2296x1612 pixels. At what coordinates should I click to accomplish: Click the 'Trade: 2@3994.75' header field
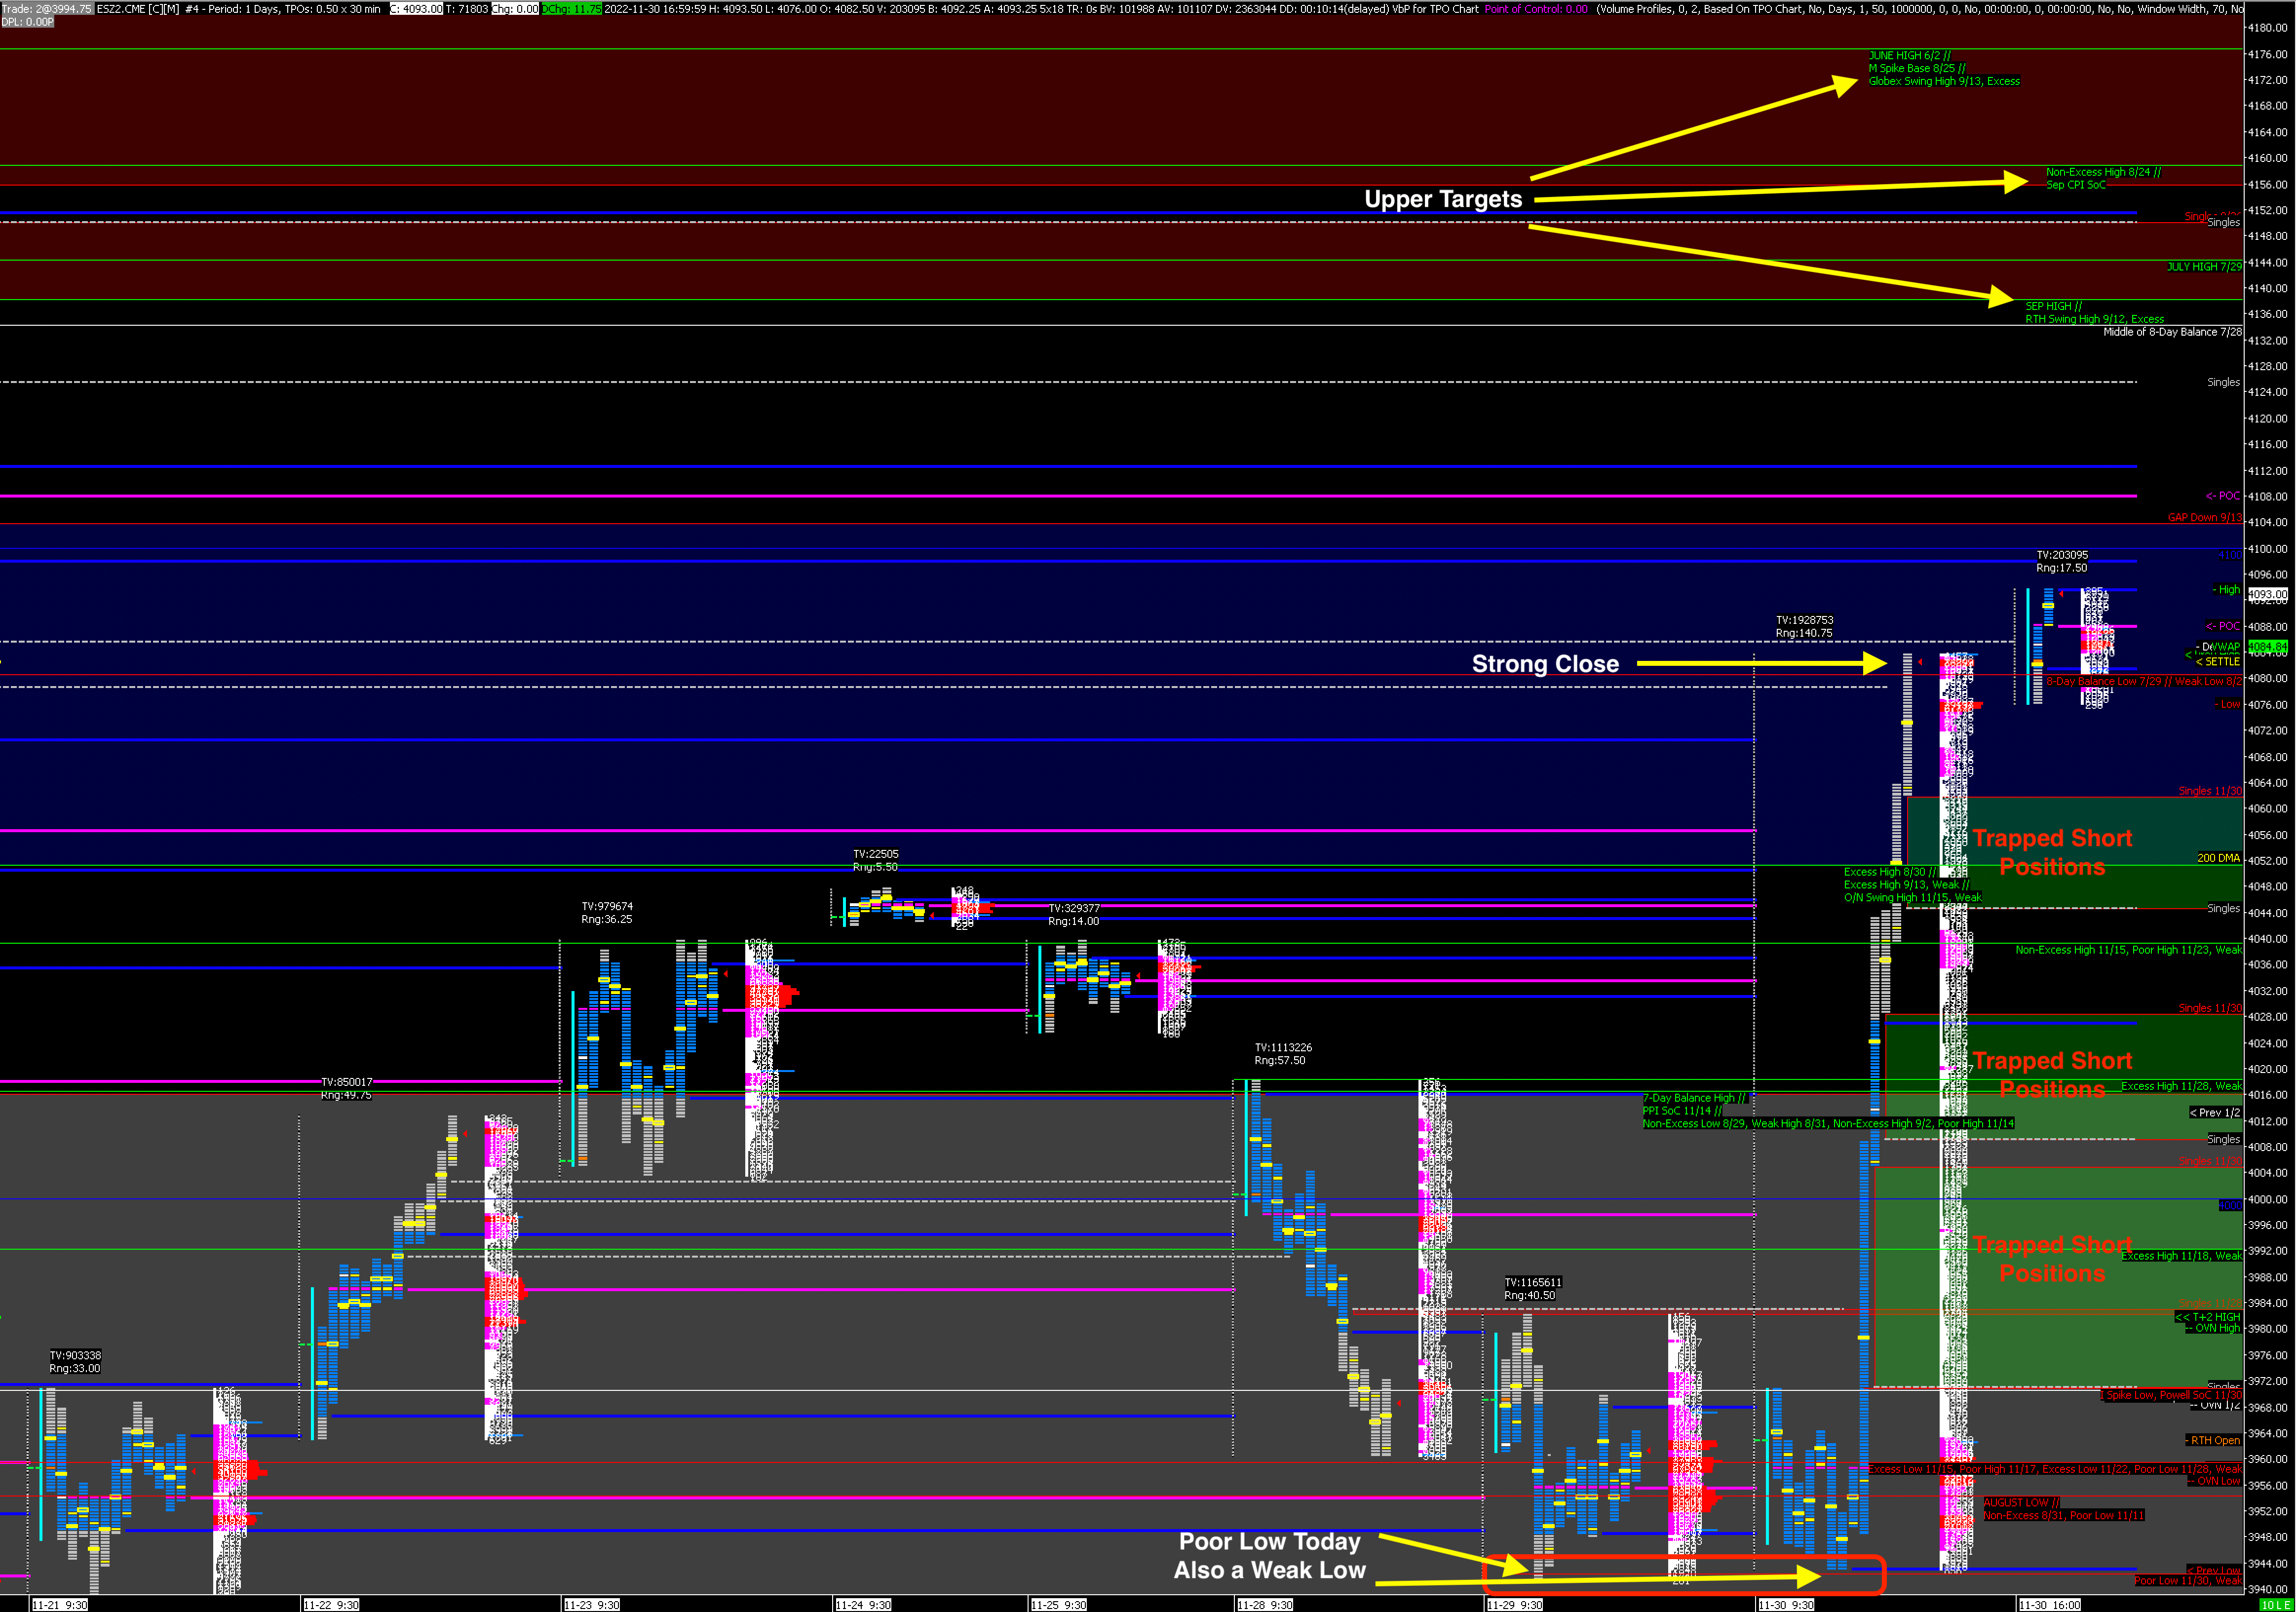click(47, 8)
